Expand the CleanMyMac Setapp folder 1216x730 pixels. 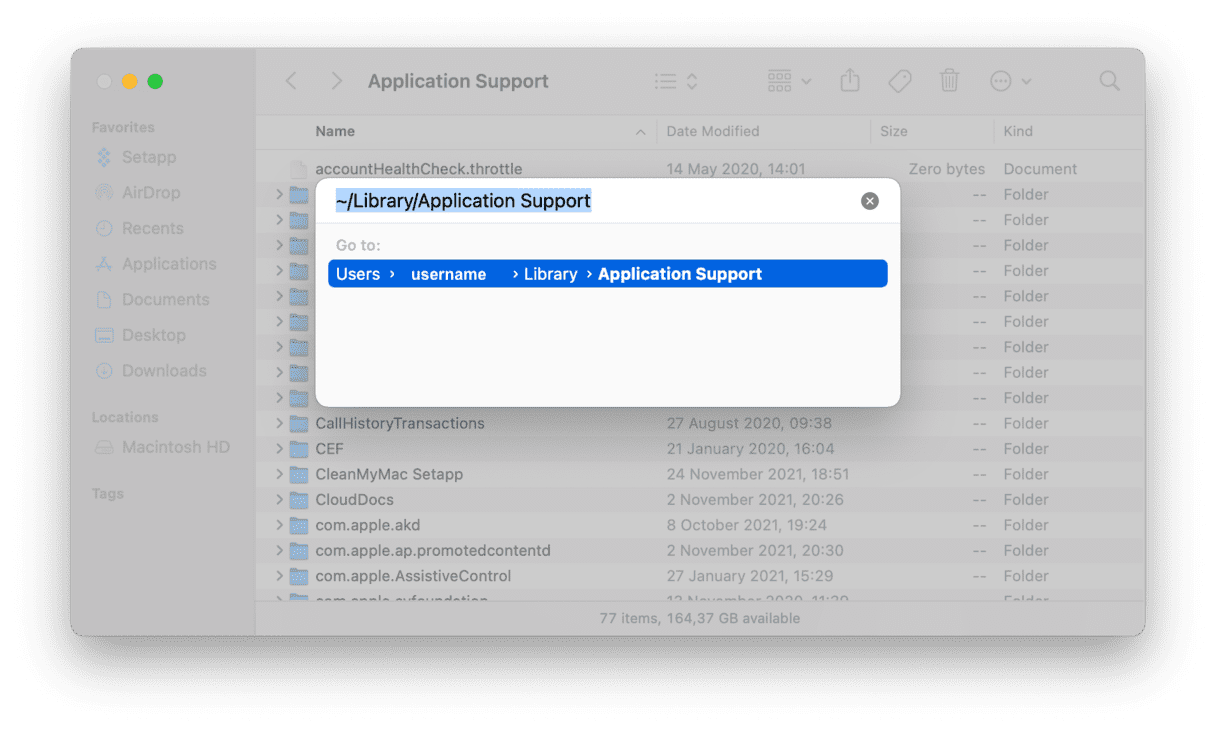click(280, 475)
